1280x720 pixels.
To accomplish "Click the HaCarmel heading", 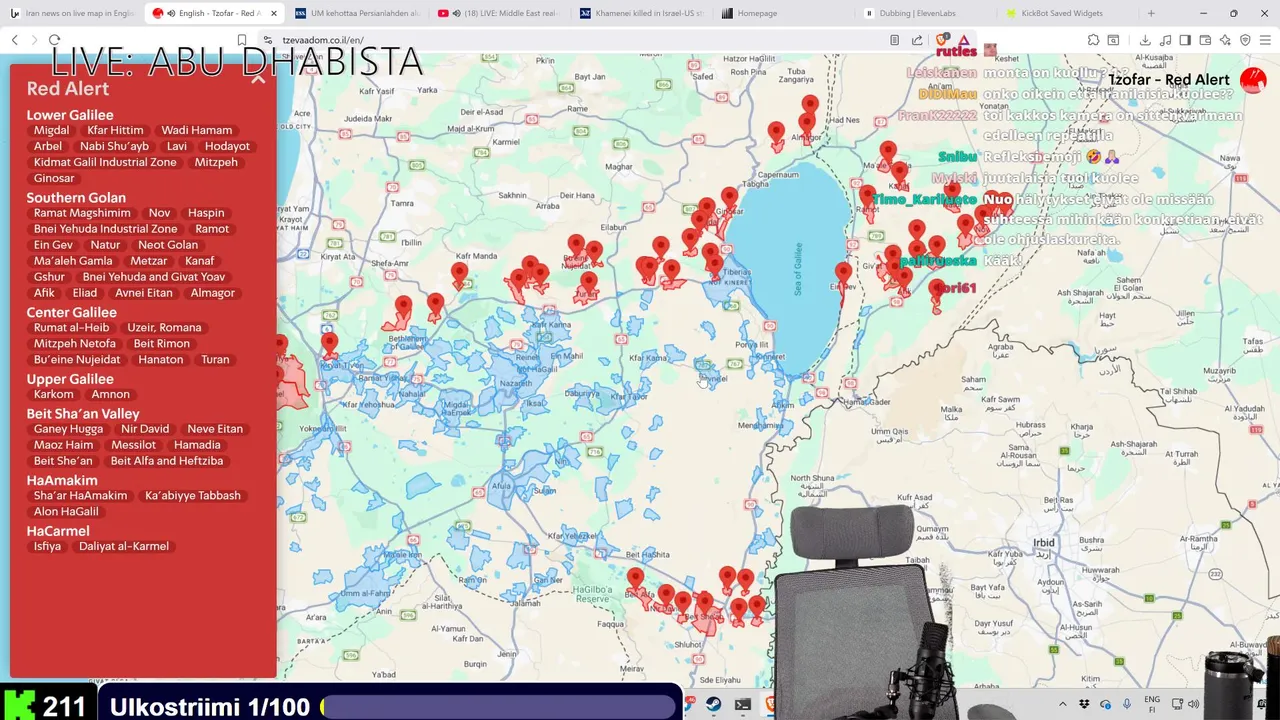I will click(x=58, y=531).
